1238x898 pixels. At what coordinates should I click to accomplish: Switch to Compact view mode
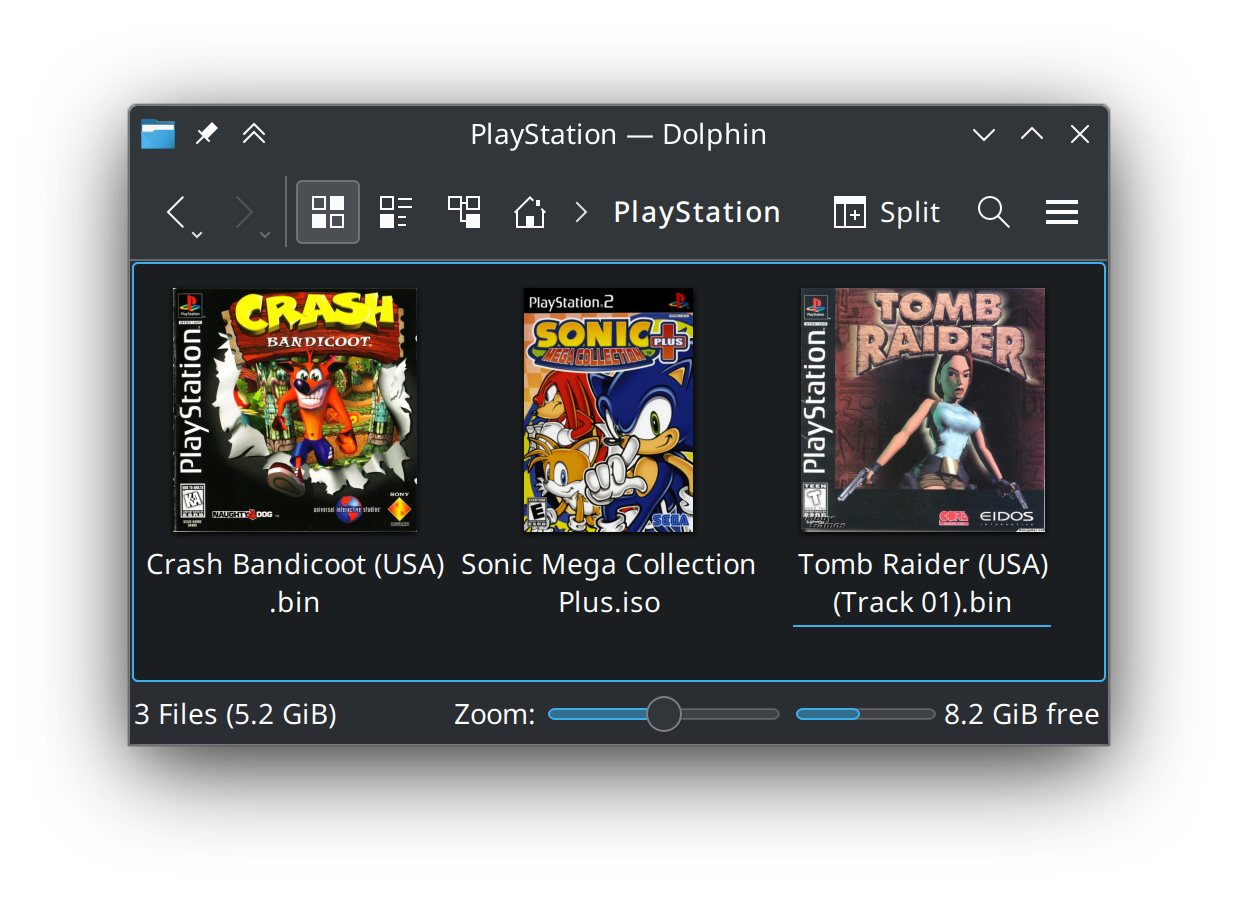tap(396, 212)
